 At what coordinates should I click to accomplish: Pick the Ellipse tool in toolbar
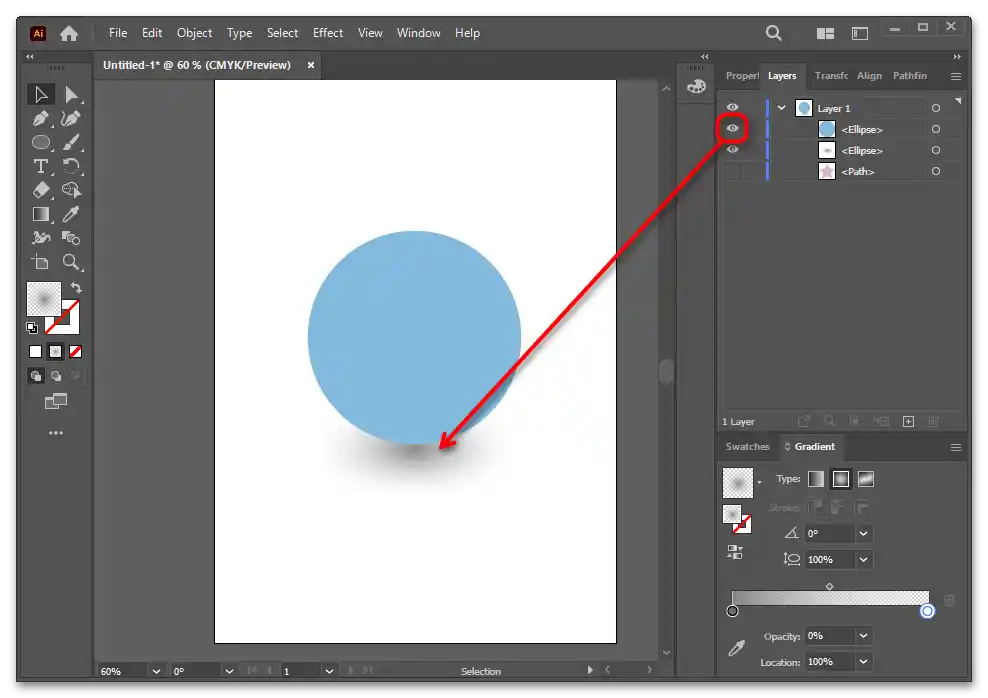(41, 143)
